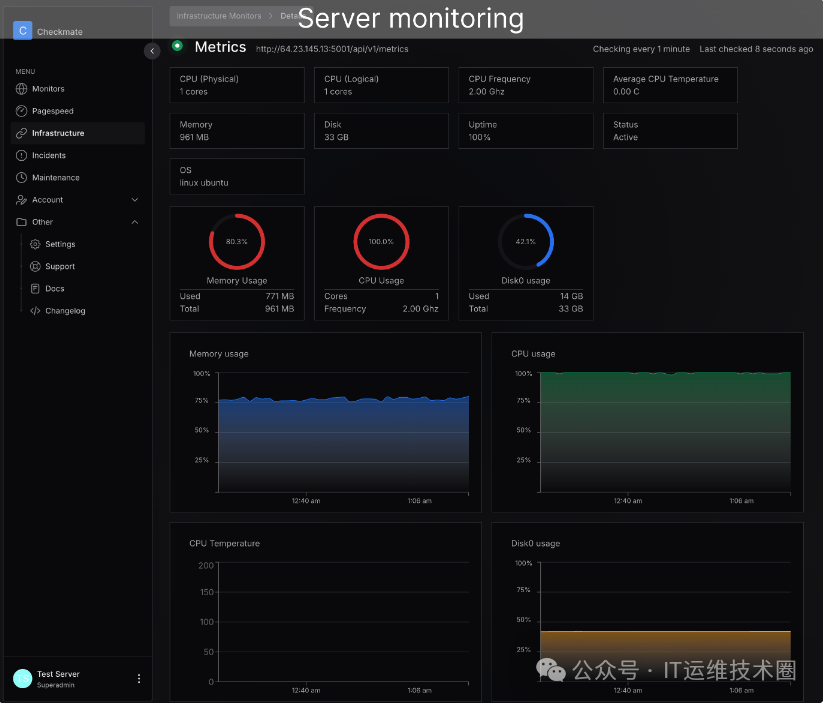The width and height of the screenshot is (823, 703).
Task: Click the Maintenance clock icon
Action: click(22, 177)
